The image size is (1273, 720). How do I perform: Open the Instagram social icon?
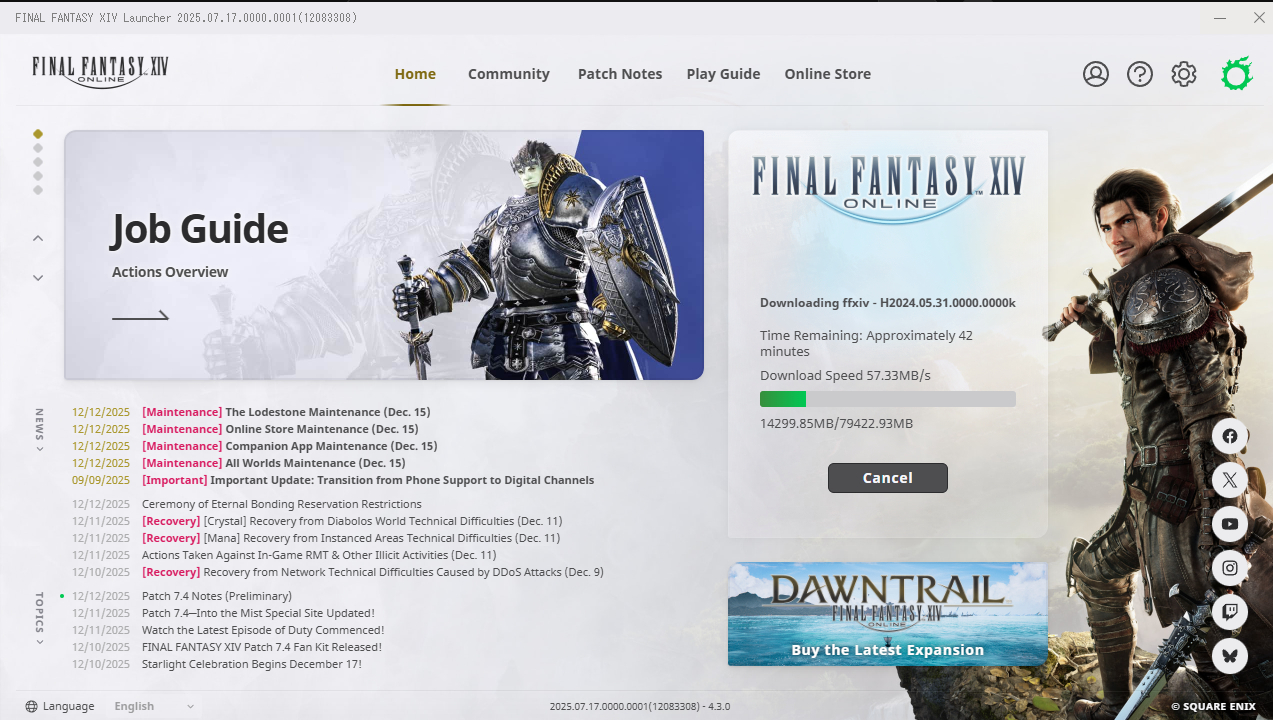1230,568
